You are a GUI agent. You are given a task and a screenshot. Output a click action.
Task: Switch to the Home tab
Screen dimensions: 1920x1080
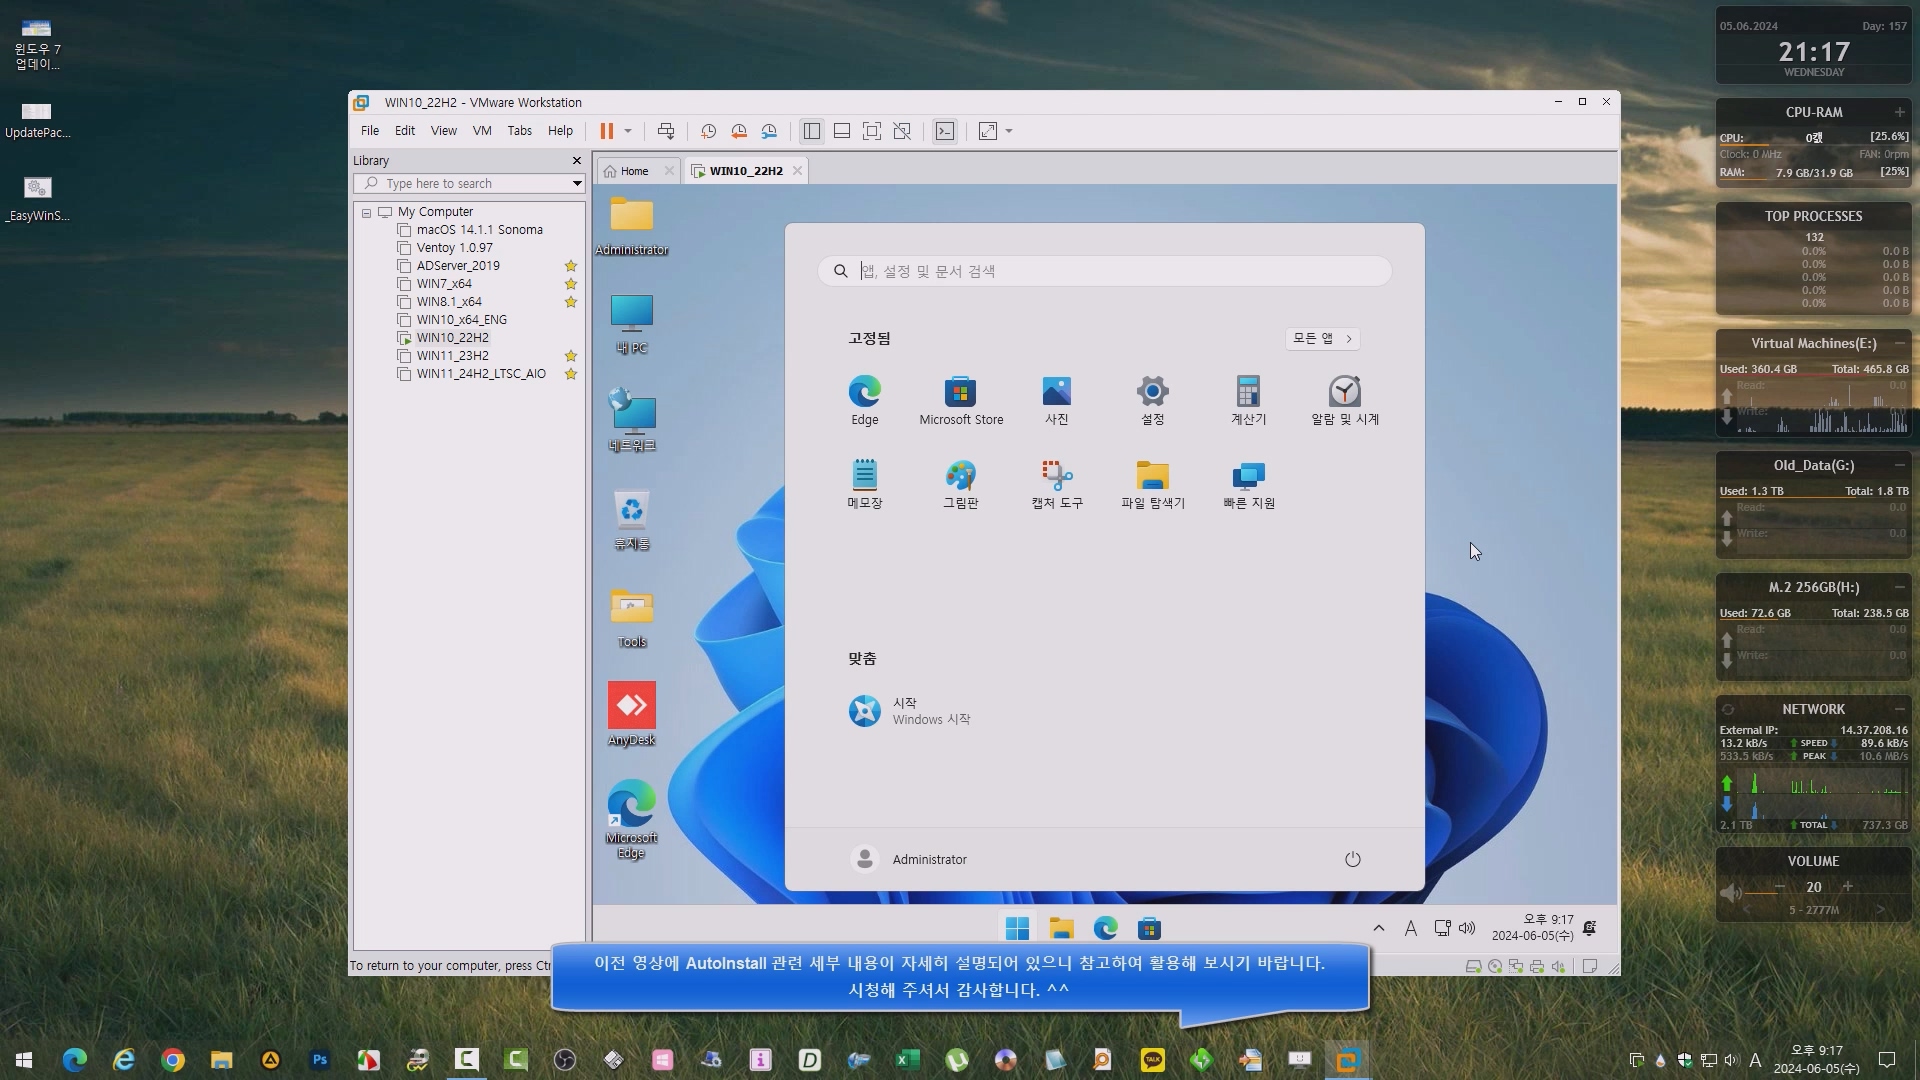point(633,171)
